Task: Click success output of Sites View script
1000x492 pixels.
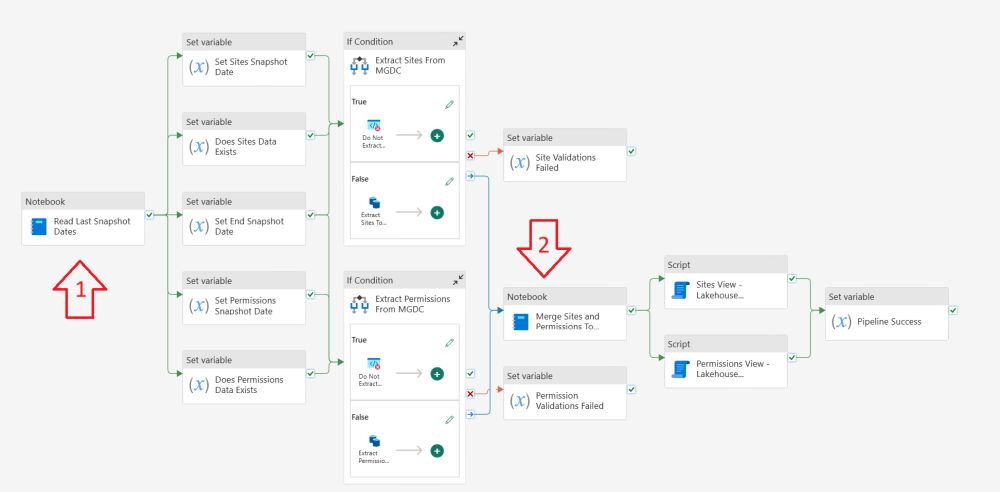Action: [x=791, y=279]
